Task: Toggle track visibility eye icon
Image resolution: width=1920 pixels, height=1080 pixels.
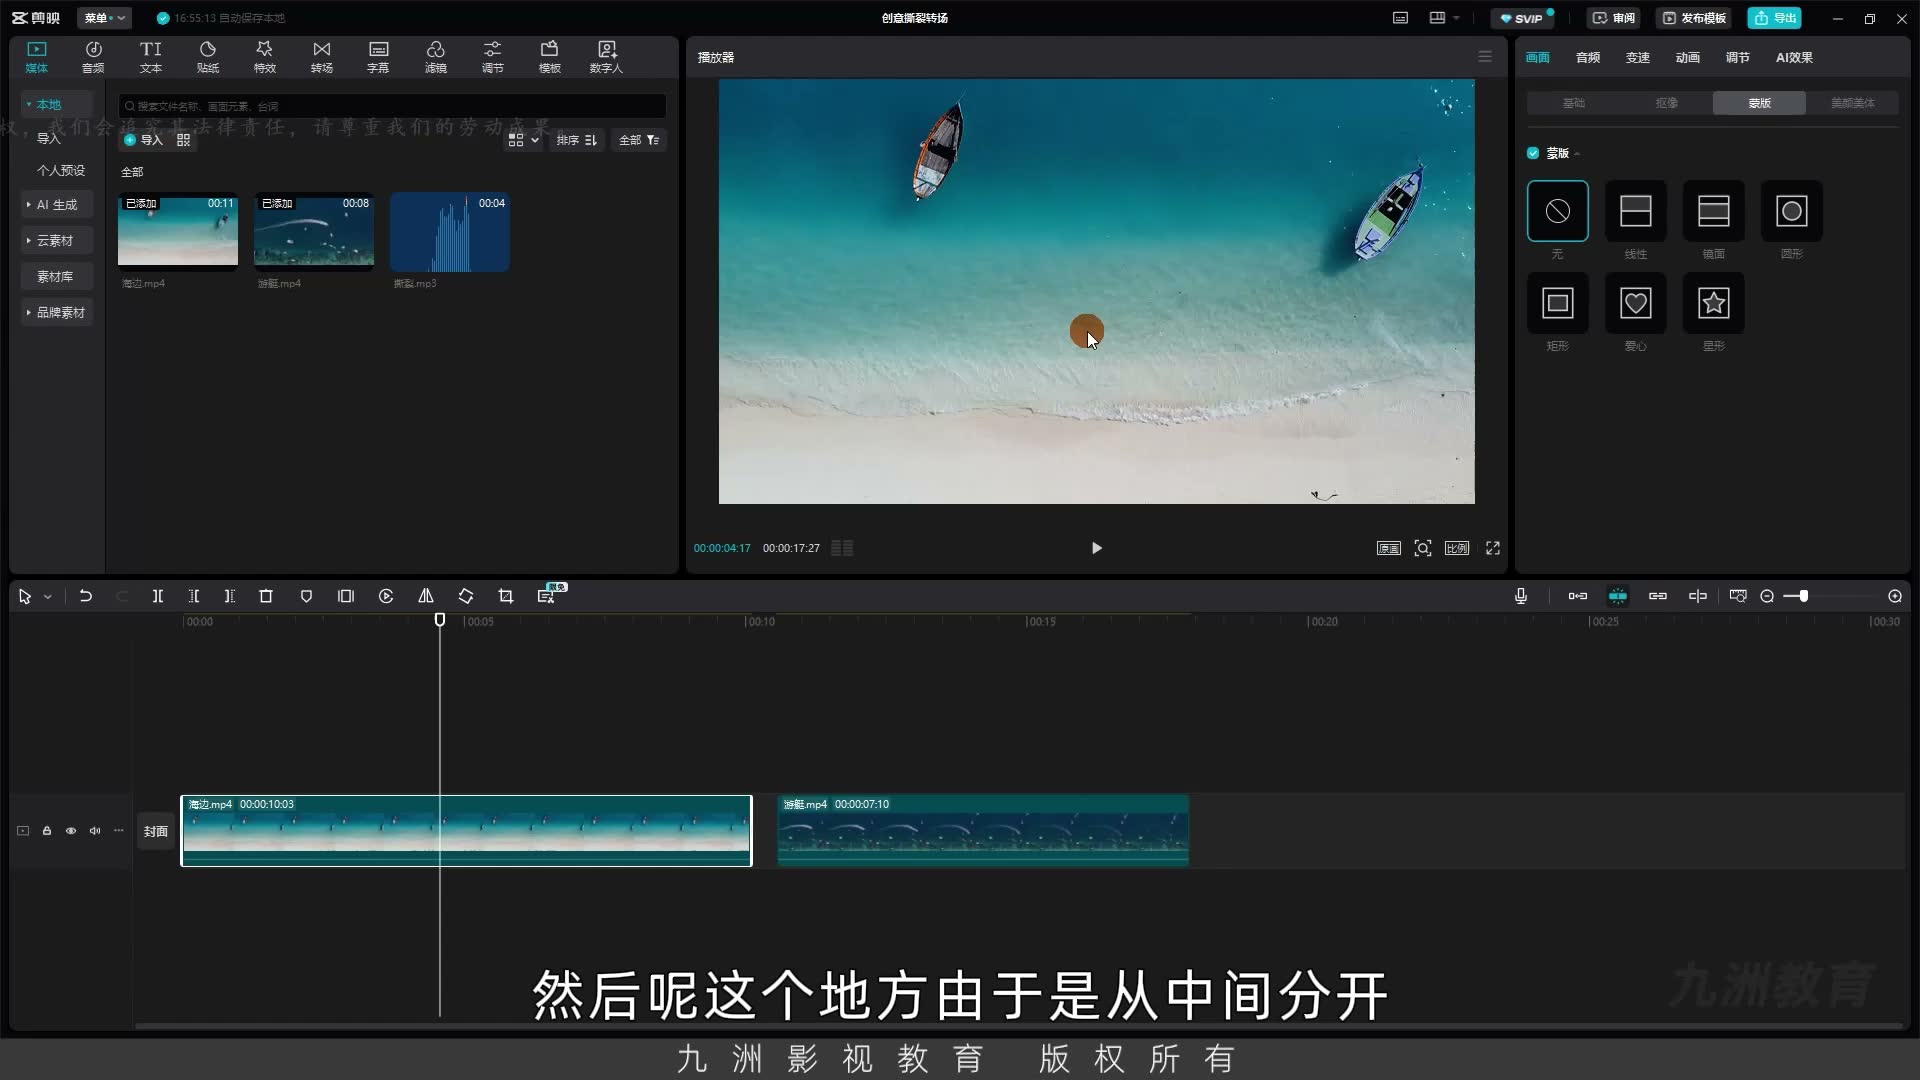Action: 71,831
